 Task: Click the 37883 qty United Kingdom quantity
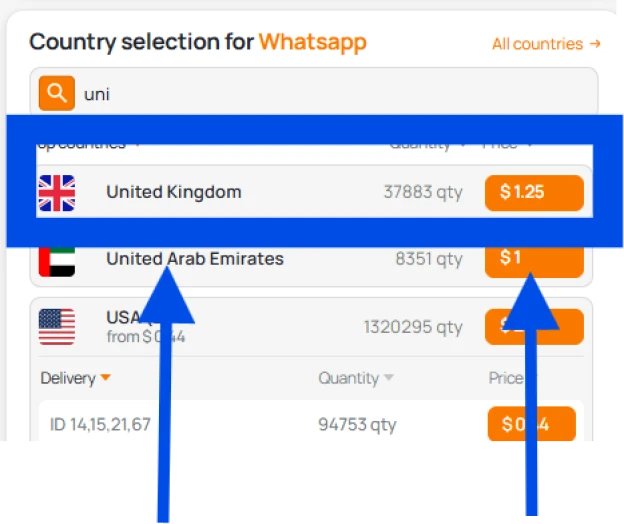(x=423, y=192)
